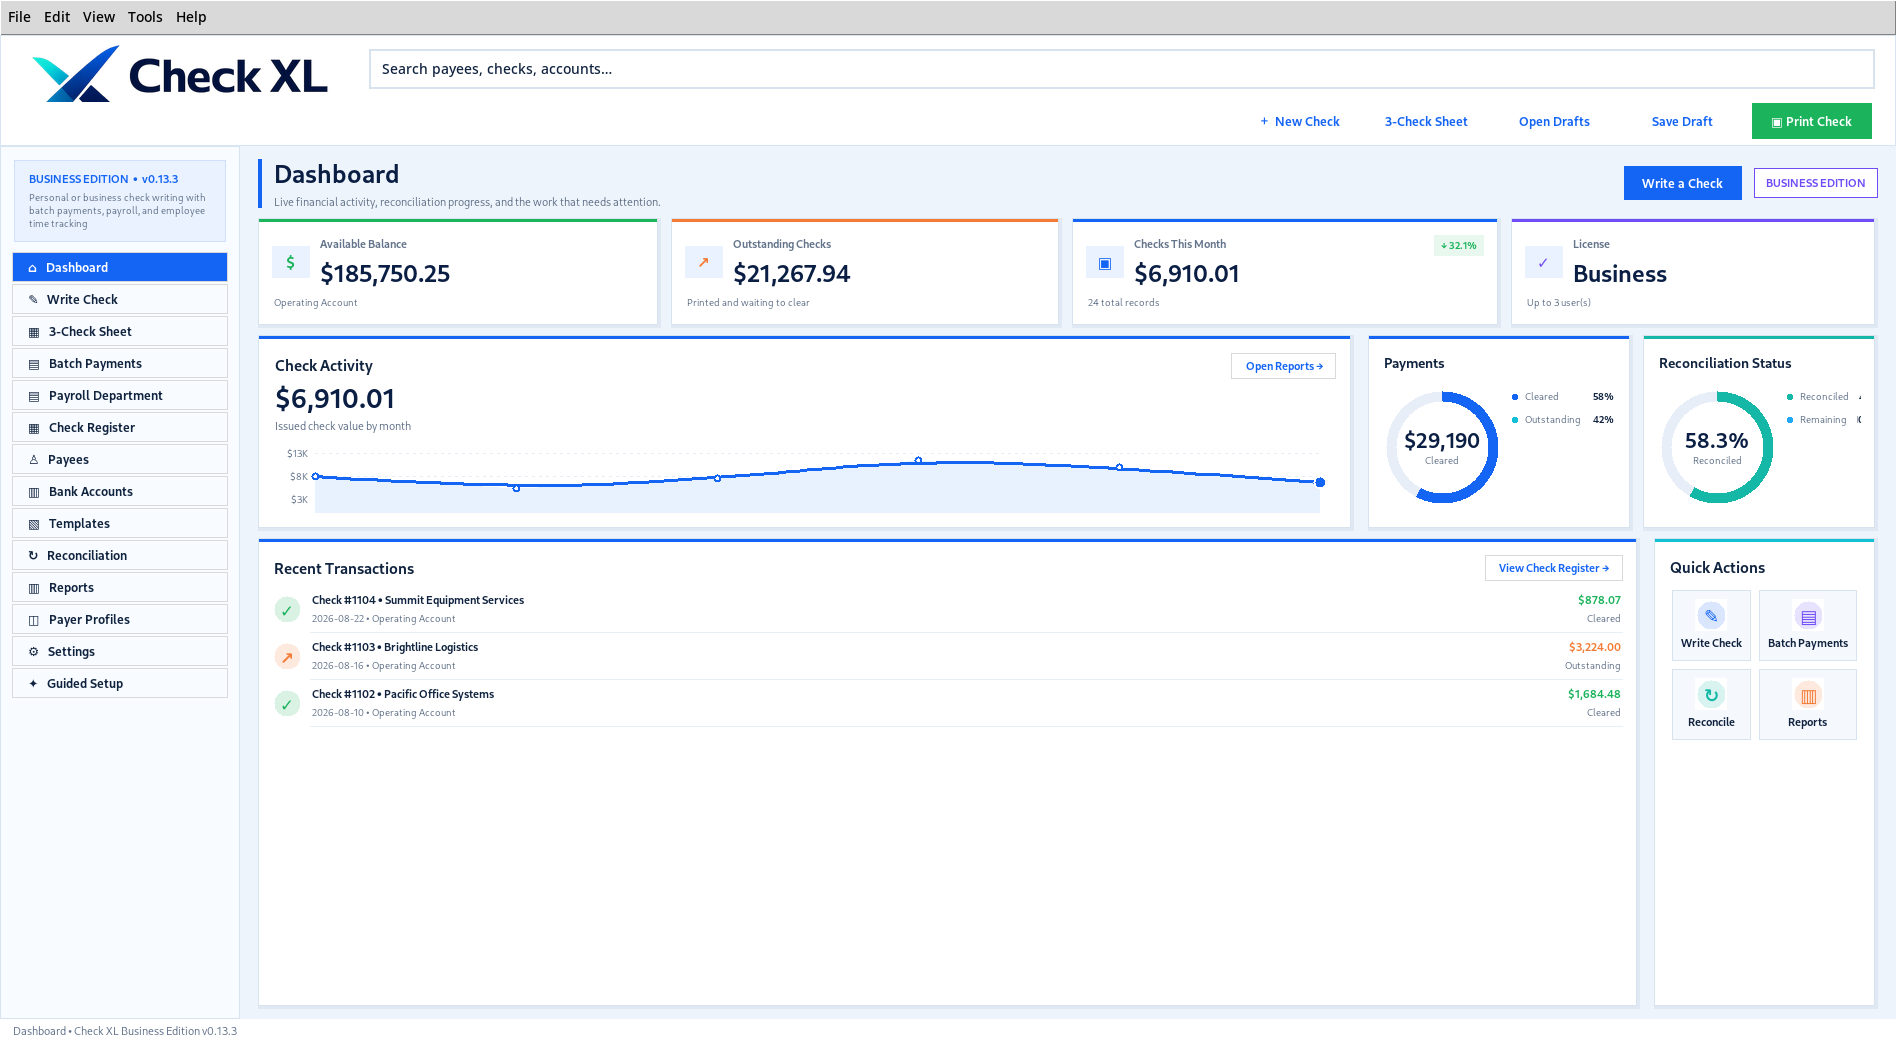This screenshot has height=1043, width=1896.
Task: Open the File menu
Action: click(x=19, y=17)
